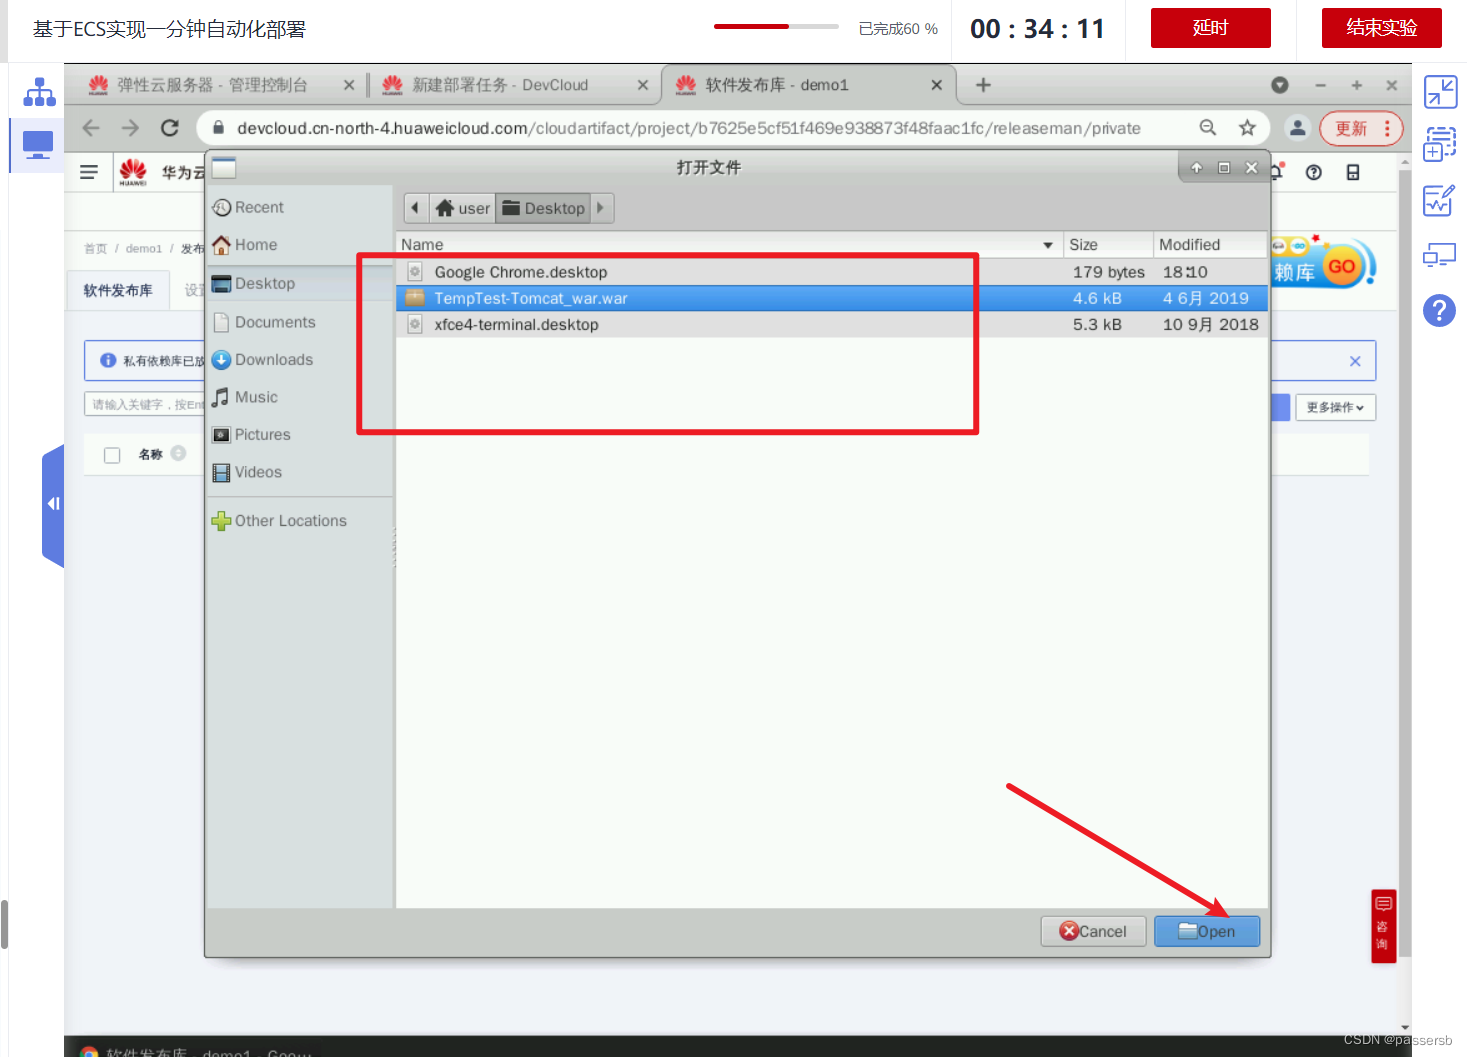This screenshot has height=1057, width=1467.
Task: Click the Chrome taskbar item at the bottom
Action: (x=197, y=1050)
